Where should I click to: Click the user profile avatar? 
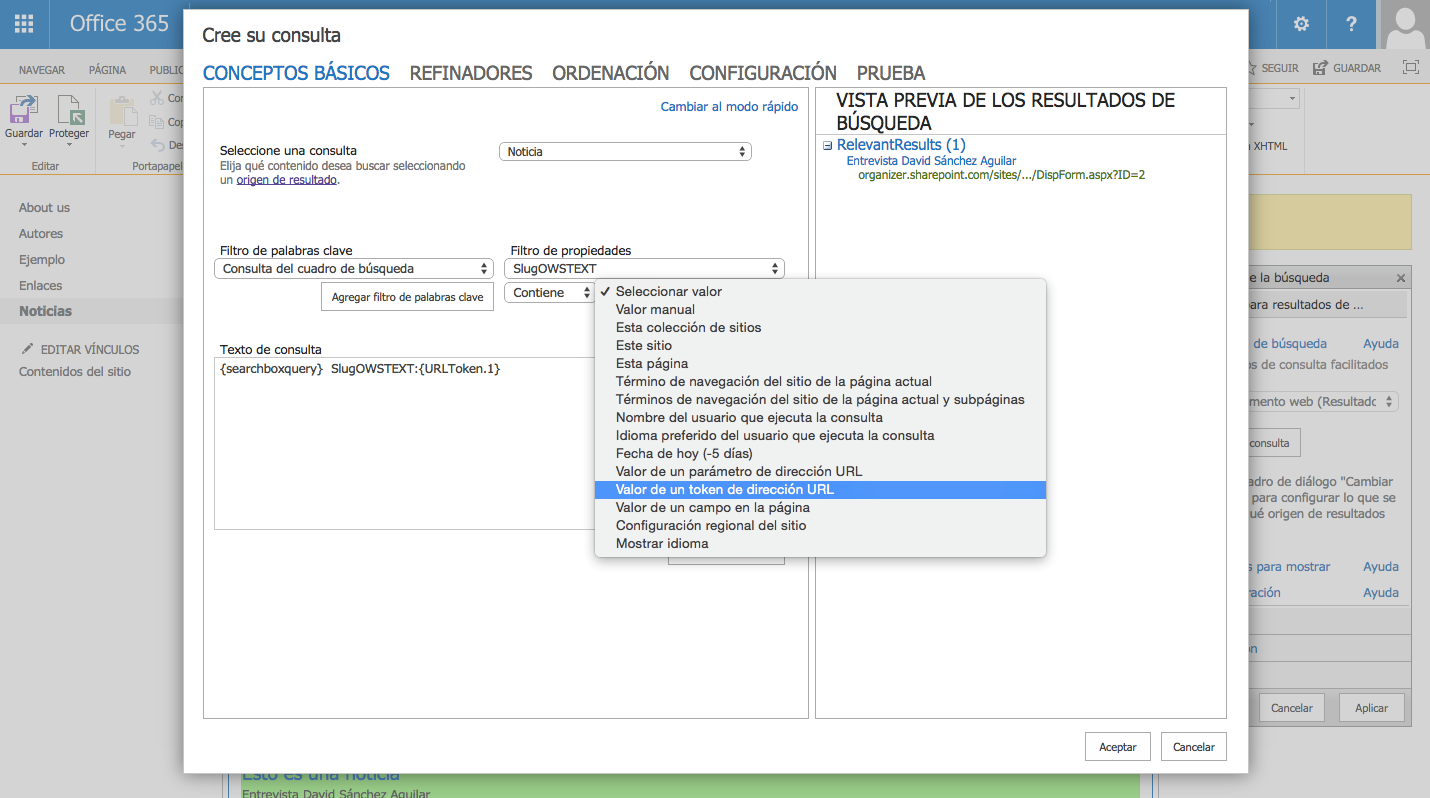click(x=1404, y=24)
